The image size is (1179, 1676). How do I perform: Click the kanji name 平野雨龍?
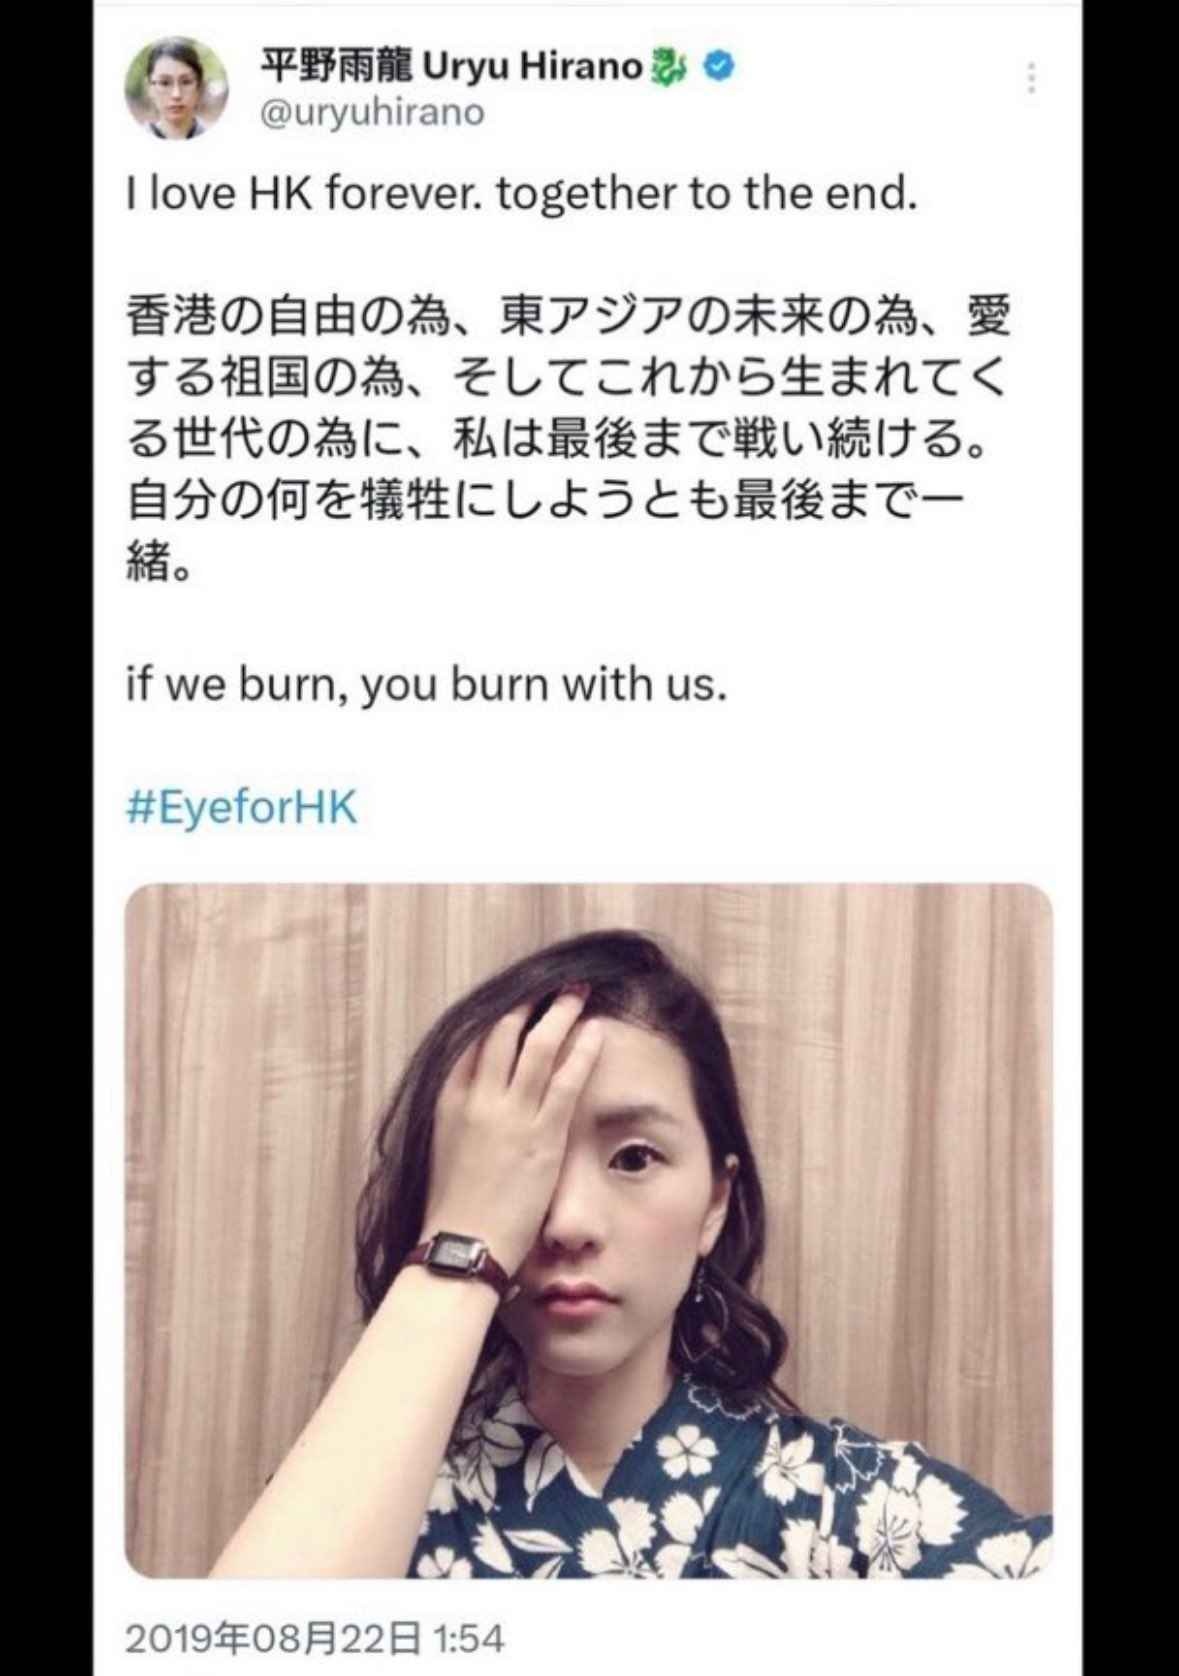pyautogui.click(x=339, y=67)
